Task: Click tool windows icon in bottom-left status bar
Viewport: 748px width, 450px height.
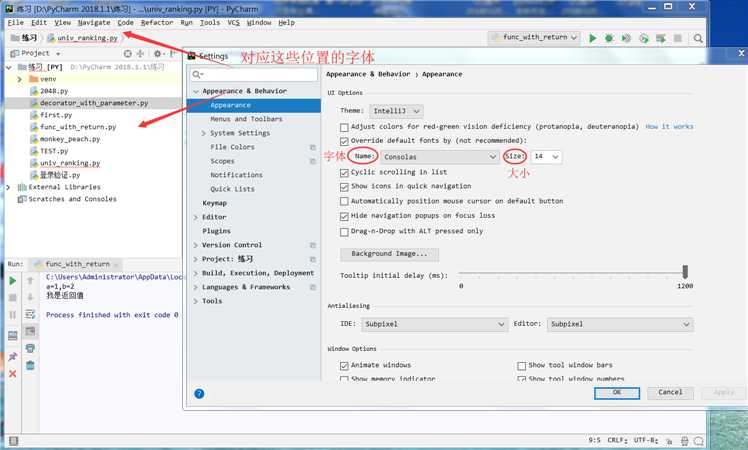Action: pos(13,441)
